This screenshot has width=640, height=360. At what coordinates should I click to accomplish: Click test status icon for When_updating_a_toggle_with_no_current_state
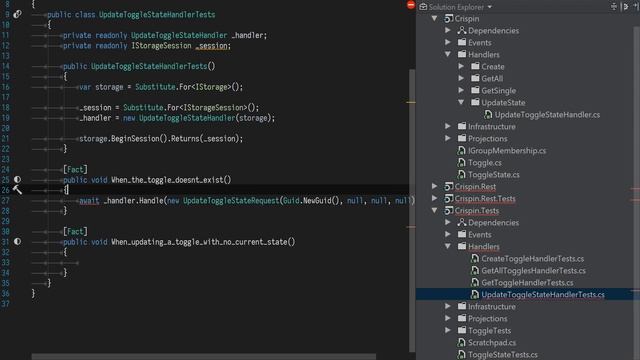(17, 241)
